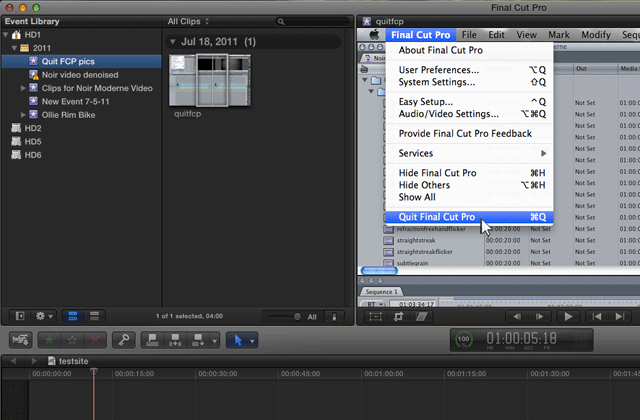Click the "1 of 1 selected, 04:00" status
Screen dimensions: 640x420
coord(189,316)
